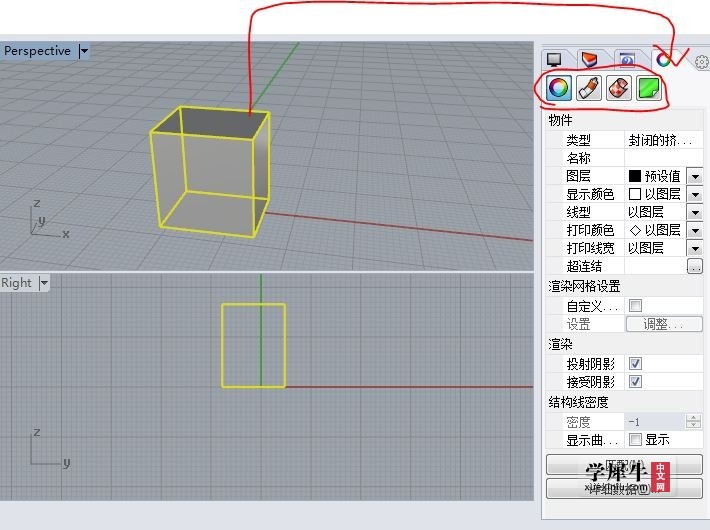710x530 pixels.
Task: Click the black layer color swatch
Action: click(x=635, y=176)
